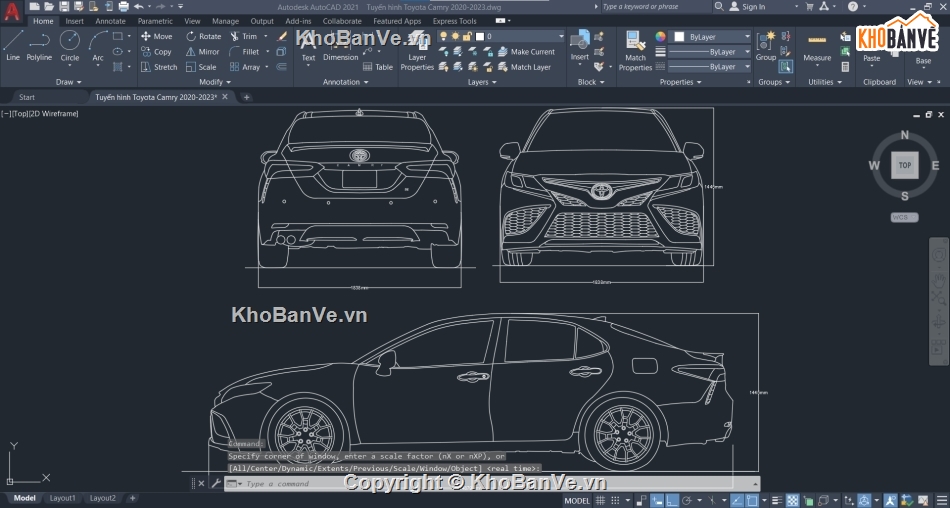This screenshot has height=508, width=950.
Task: Open the Annotate ribbon tab
Action: click(110, 21)
